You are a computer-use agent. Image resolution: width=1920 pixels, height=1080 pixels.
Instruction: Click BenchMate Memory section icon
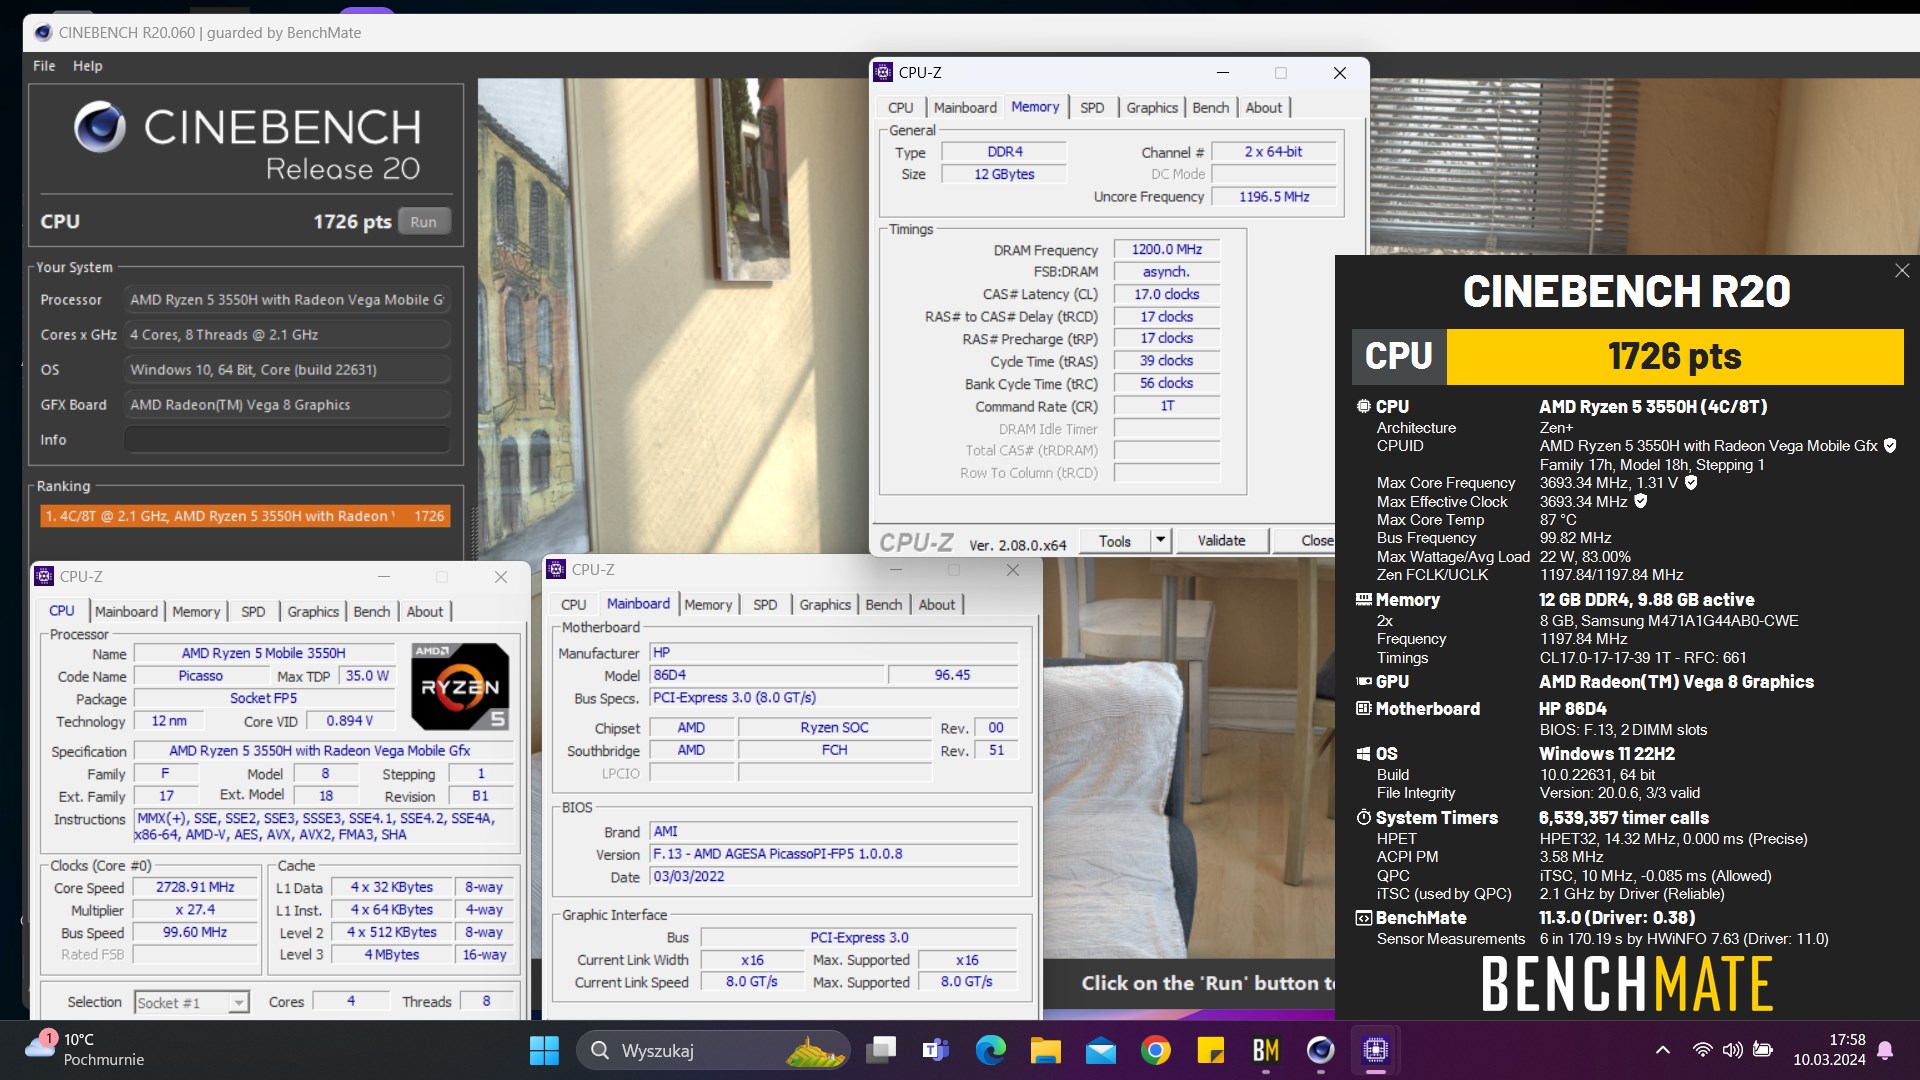pos(1363,600)
